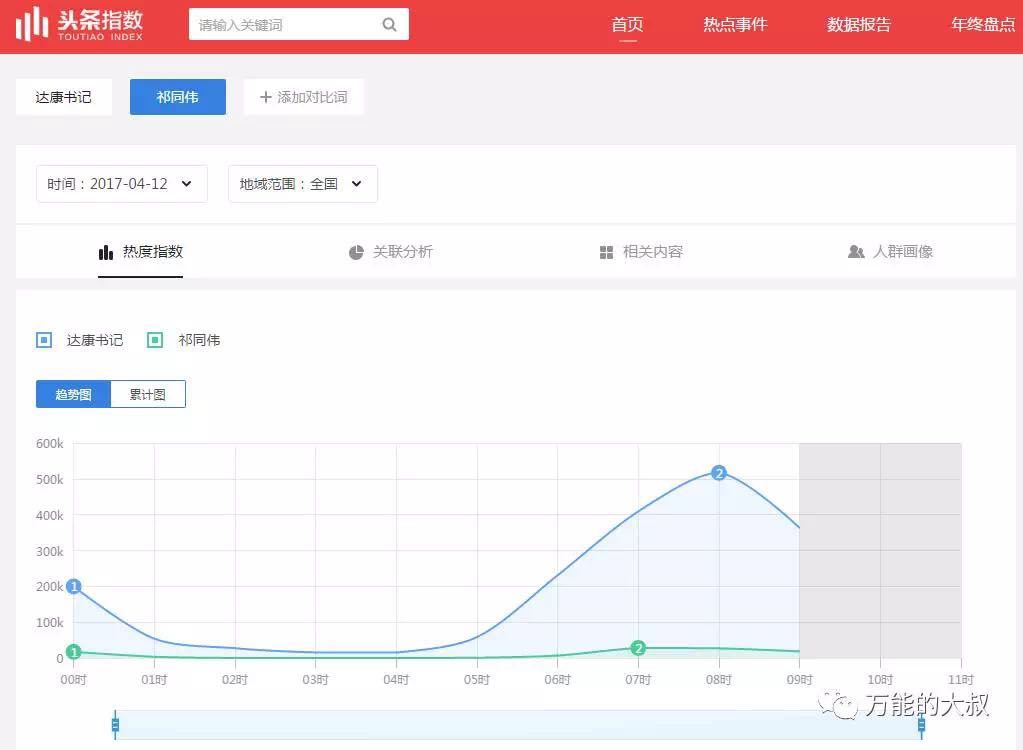The width and height of the screenshot is (1023, 750).
Task: Open the 时间 2017-04-12 dropdown
Action: 122,184
